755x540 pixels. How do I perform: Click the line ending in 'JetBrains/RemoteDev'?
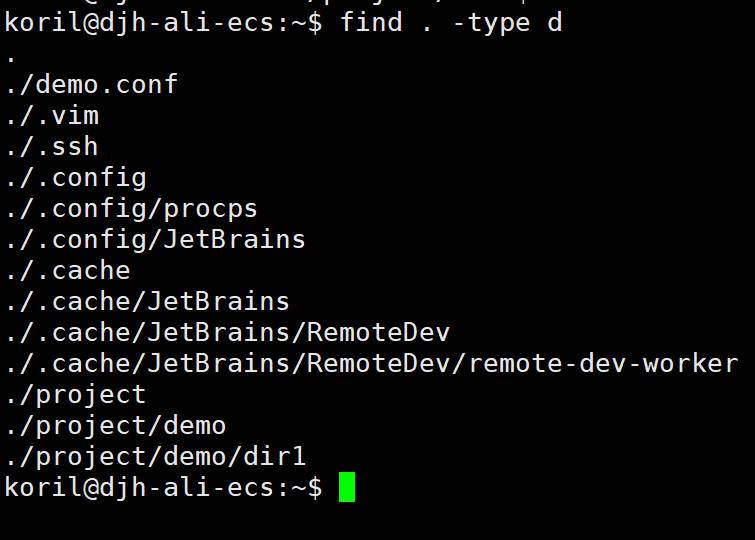(x=227, y=332)
